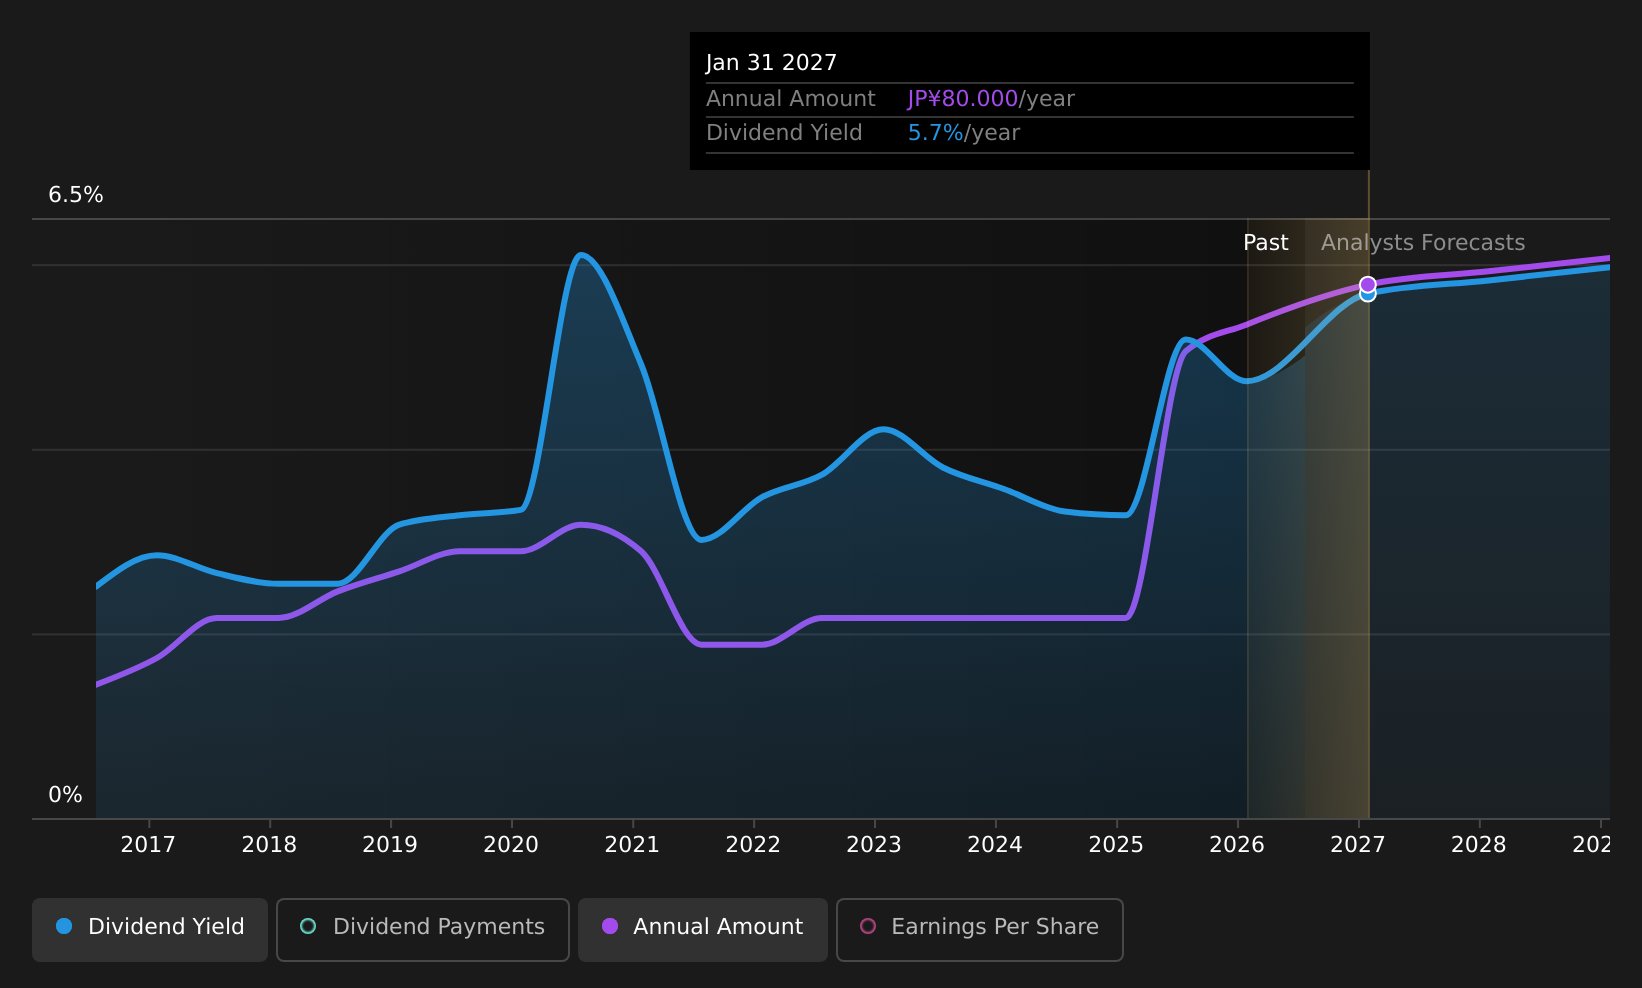Click the Analysts Forecasts label
Screen dimensions: 1642x988
click(1423, 243)
